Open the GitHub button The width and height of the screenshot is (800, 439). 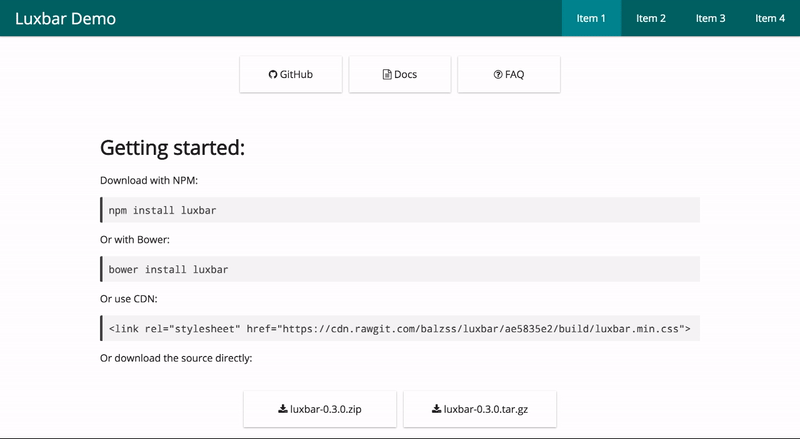[x=291, y=75]
